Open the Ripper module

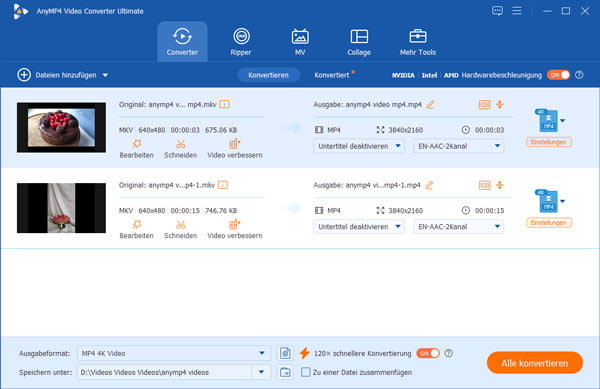coord(241,42)
